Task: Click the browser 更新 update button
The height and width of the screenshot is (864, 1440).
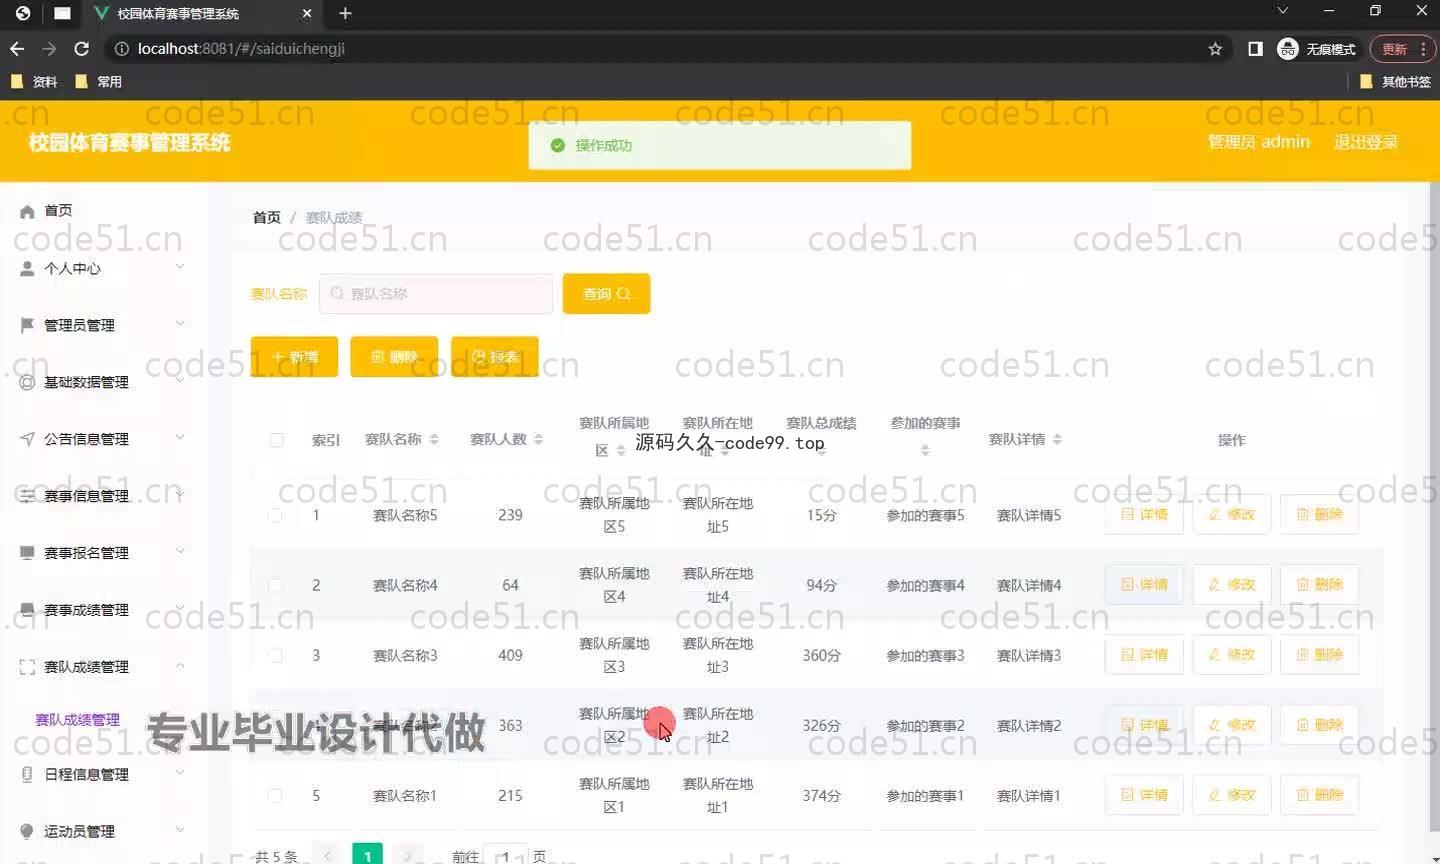Action: coord(1402,49)
